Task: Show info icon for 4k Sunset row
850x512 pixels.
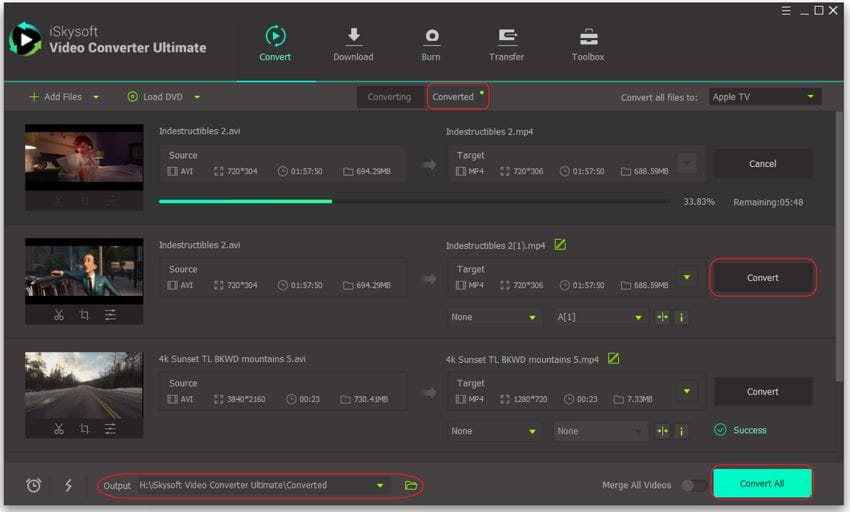Action: (681, 431)
